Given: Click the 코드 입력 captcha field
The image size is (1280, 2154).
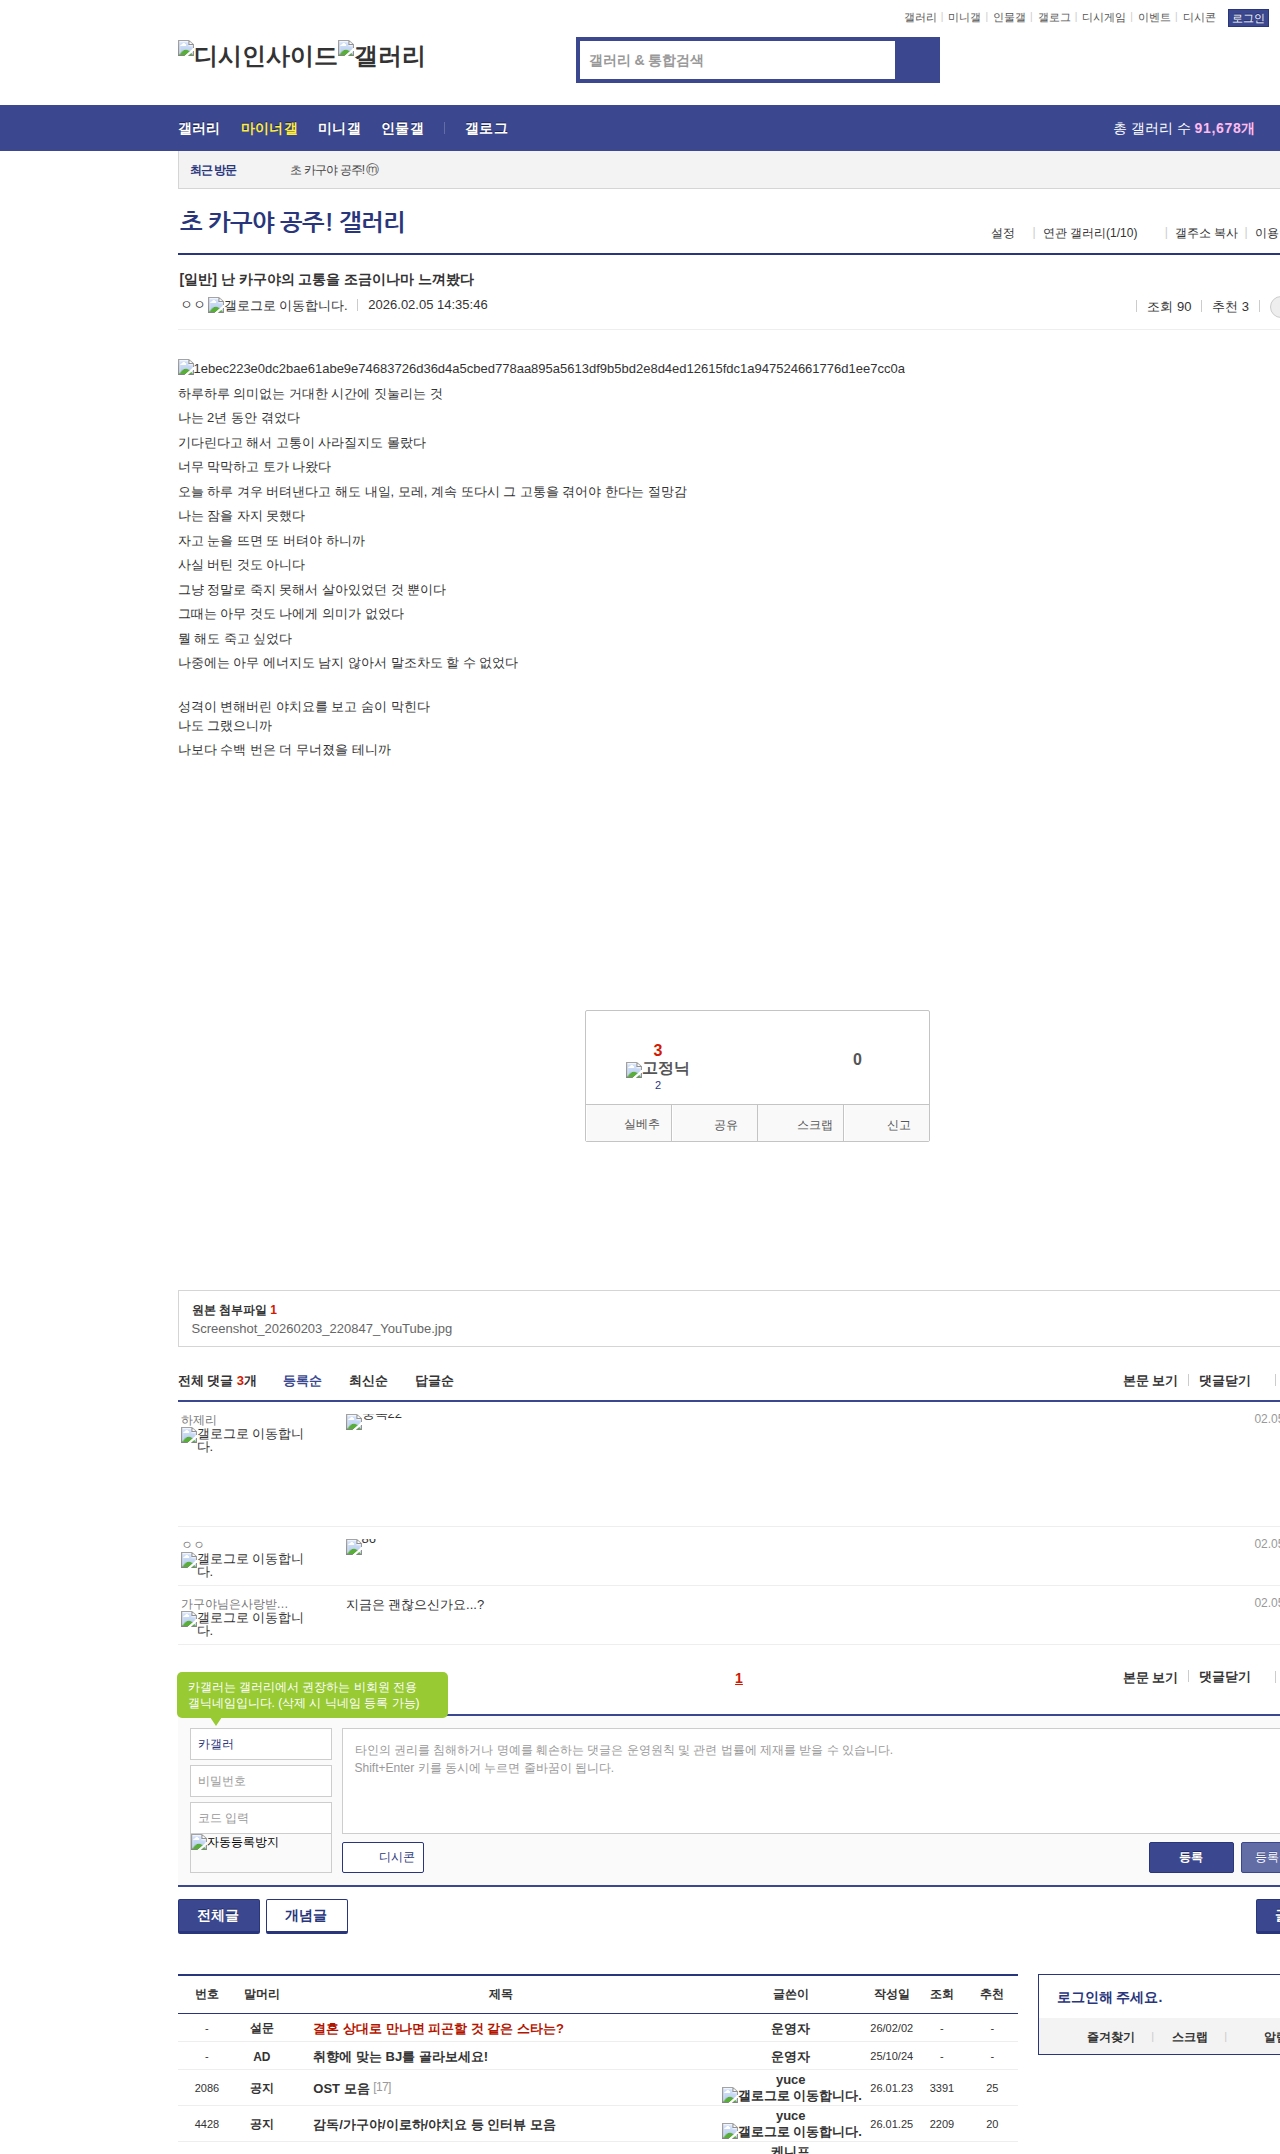Looking at the screenshot, I should [x=261, y=1818].
